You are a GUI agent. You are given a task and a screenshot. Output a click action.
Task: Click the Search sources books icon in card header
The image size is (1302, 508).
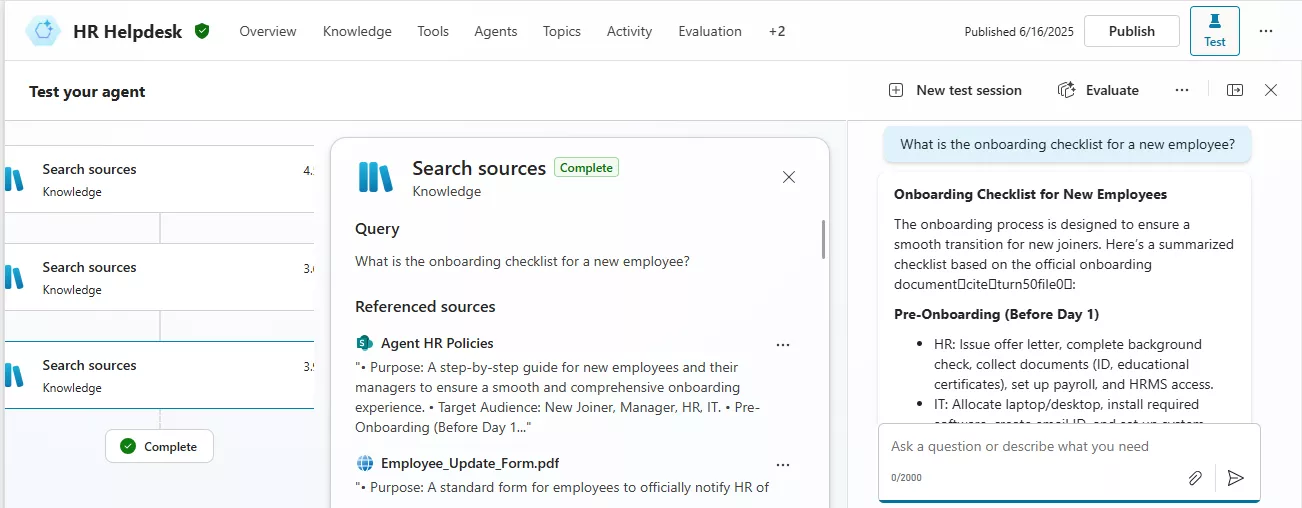pyautogui.click(x=376, y=177)
